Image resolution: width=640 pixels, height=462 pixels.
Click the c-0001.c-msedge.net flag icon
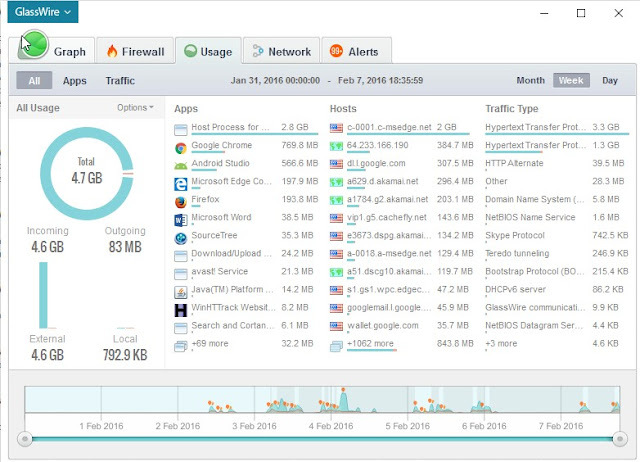[336, 128]
